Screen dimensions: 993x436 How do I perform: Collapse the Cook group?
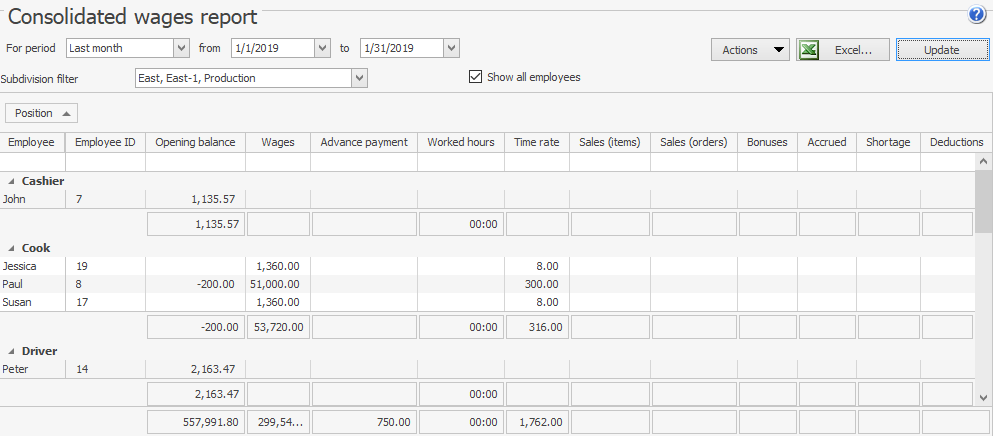12,248
